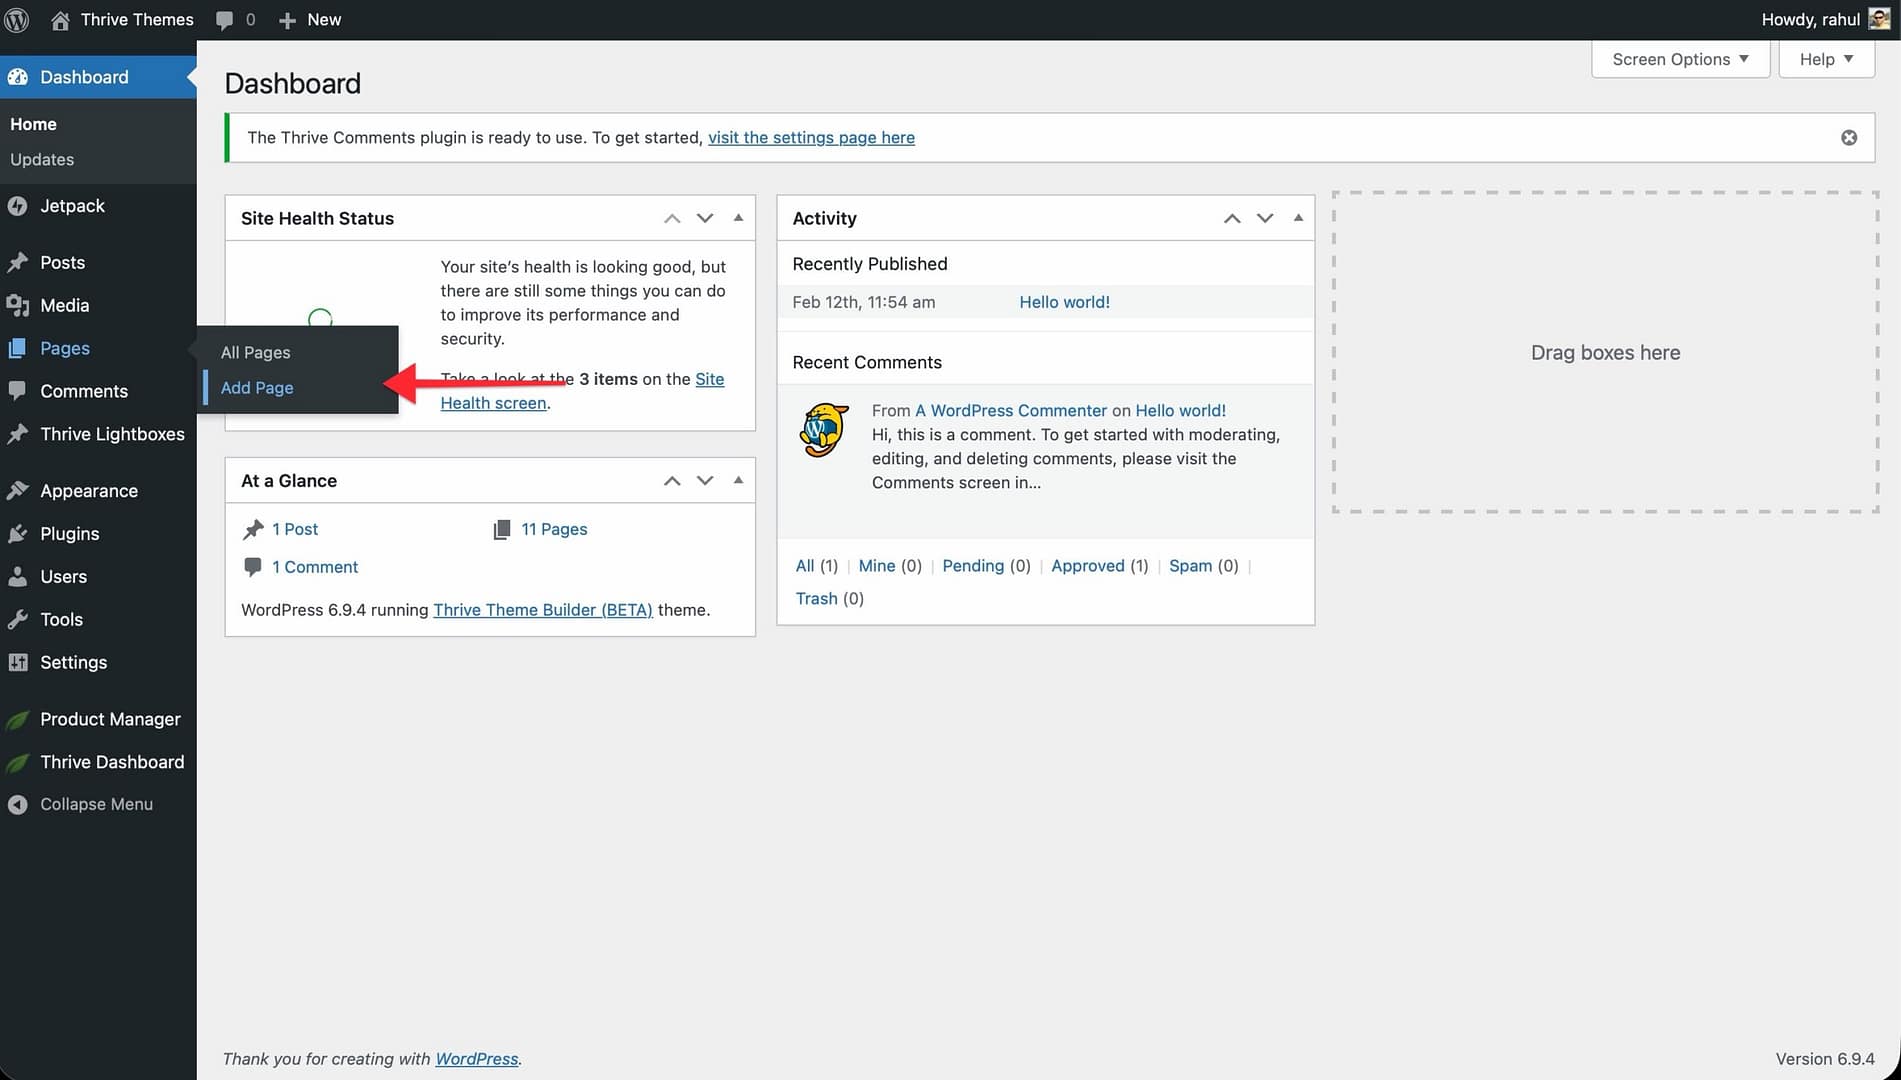Toggle the Activity panel collapse arrow

tap(1298, 218)
